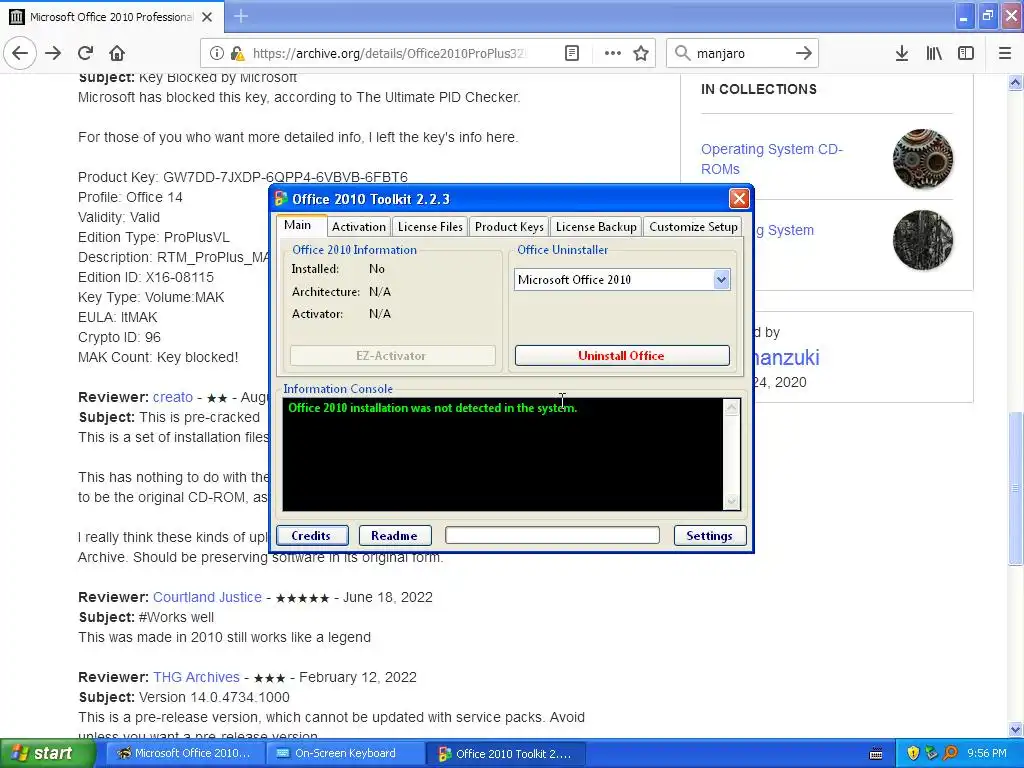This screenshot has height=768, width=1024.
Task: Open the browser library icon
Action: [x=934, y=54]
